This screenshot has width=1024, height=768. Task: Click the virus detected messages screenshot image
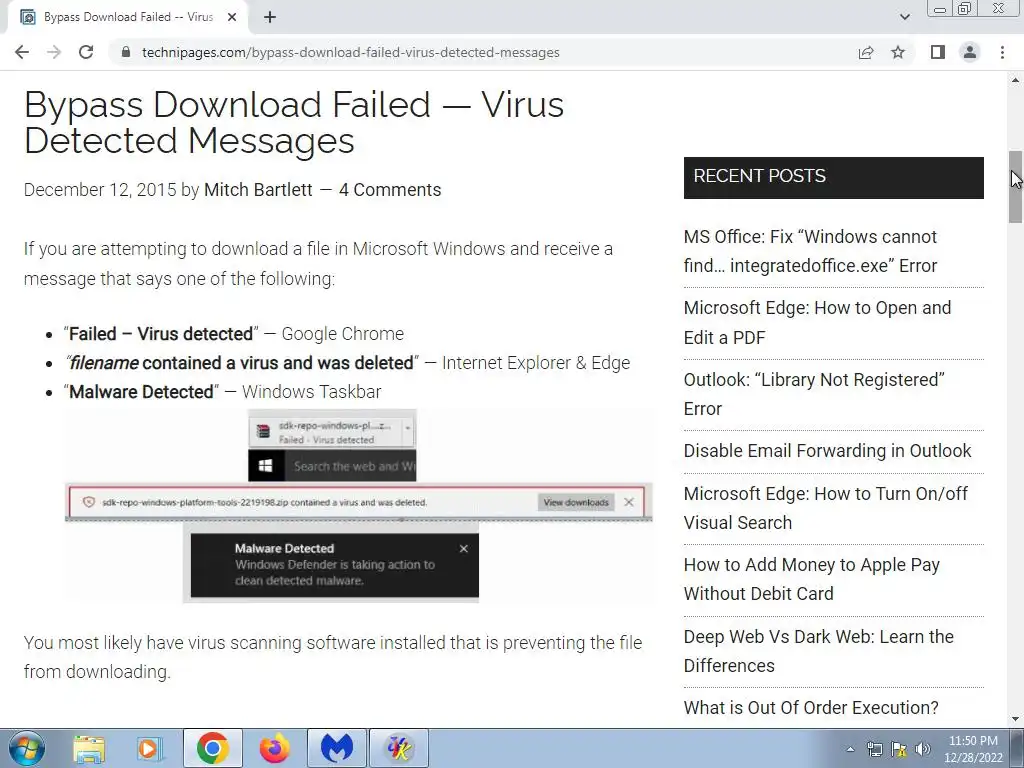359,506
